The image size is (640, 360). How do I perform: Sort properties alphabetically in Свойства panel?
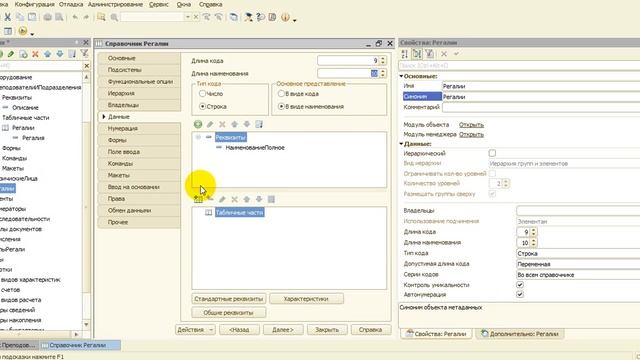point(404,53)
